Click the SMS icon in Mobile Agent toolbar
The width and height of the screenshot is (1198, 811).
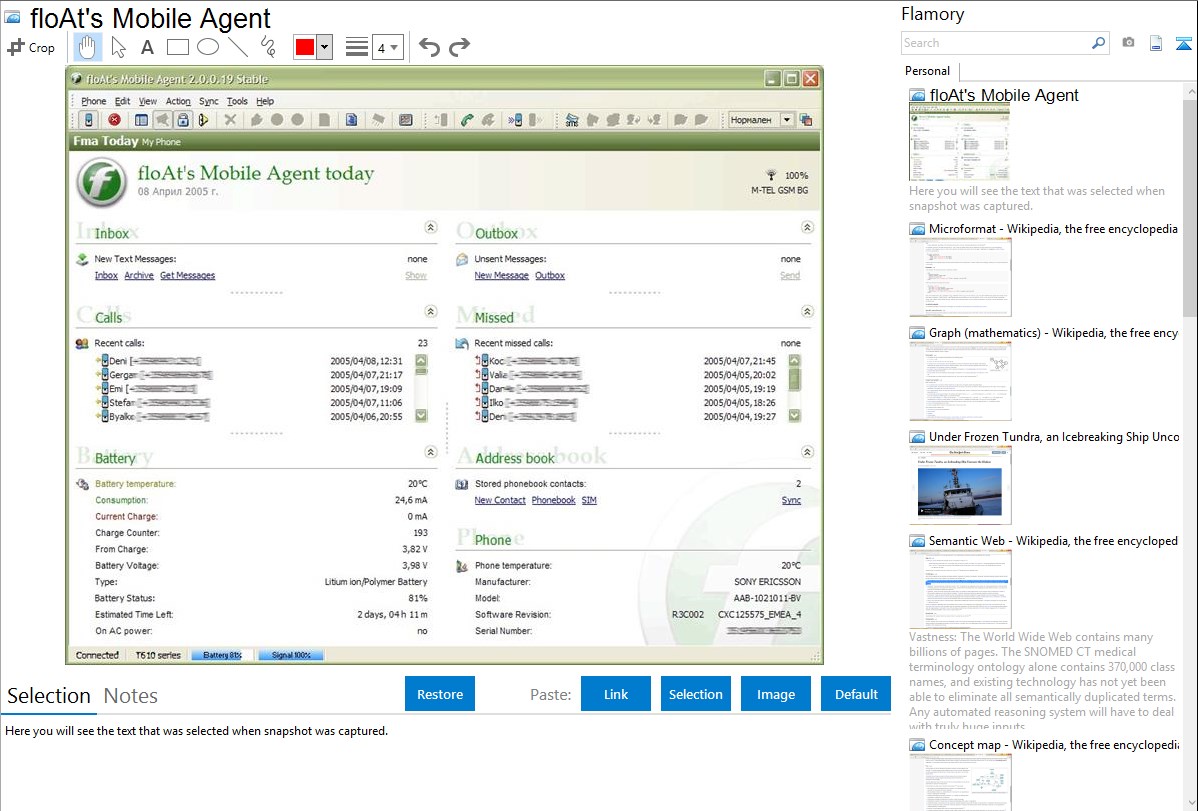tap(571, 120)
